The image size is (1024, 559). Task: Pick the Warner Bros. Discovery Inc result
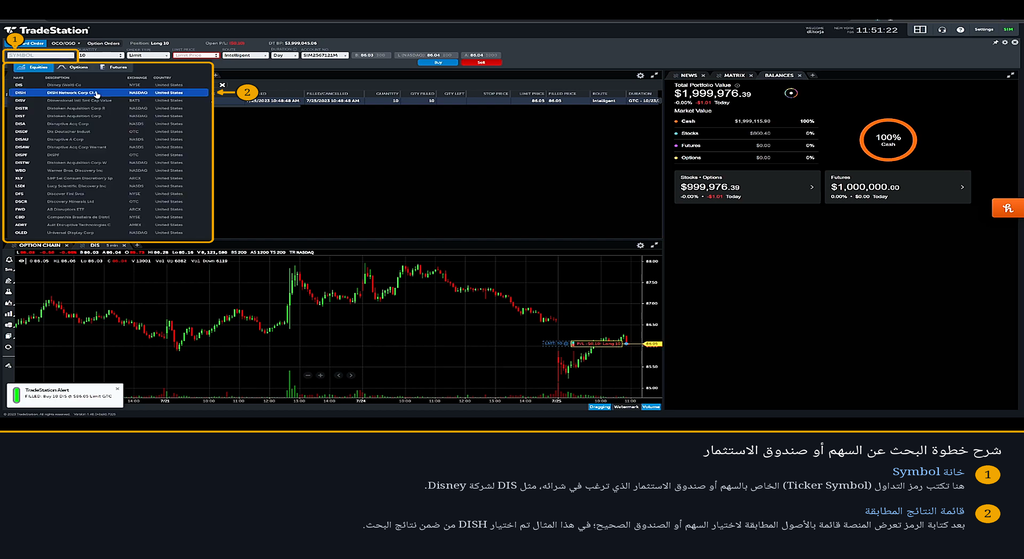[108, 170]
